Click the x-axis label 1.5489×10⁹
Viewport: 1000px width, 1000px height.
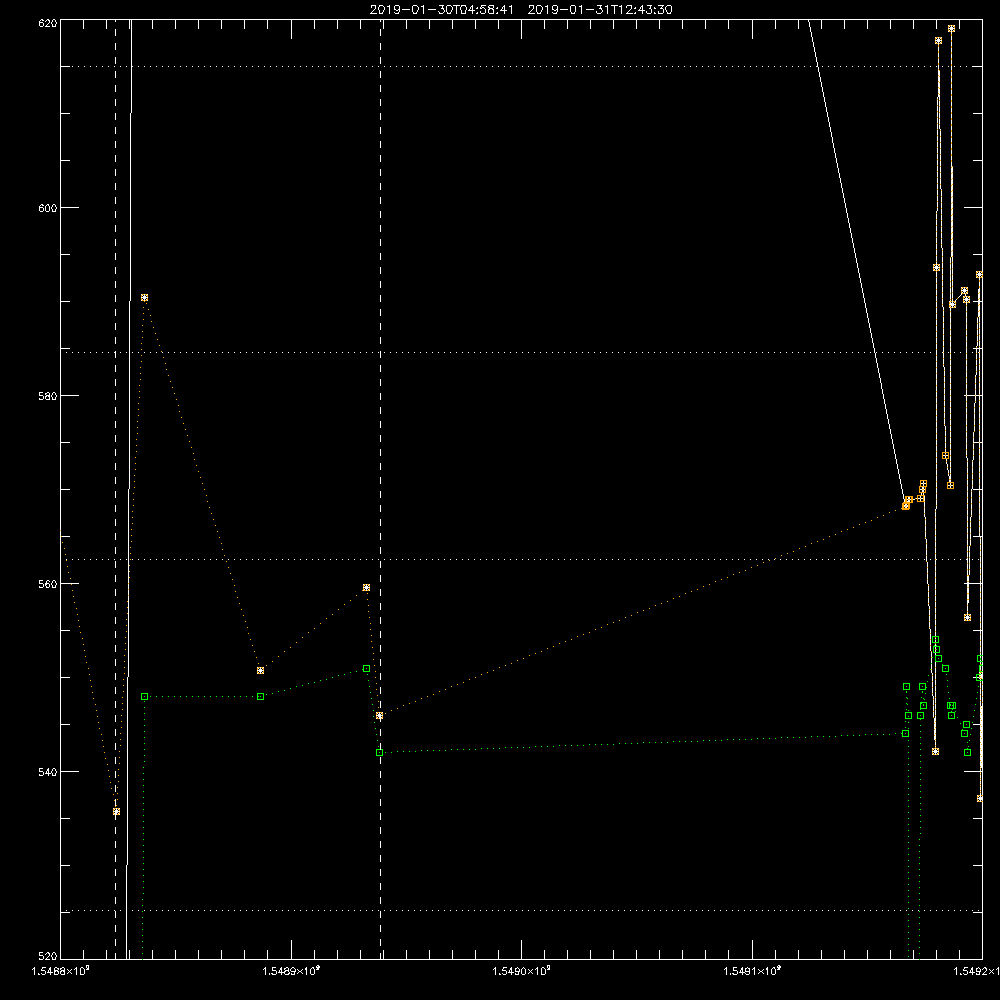click(291, 971)
